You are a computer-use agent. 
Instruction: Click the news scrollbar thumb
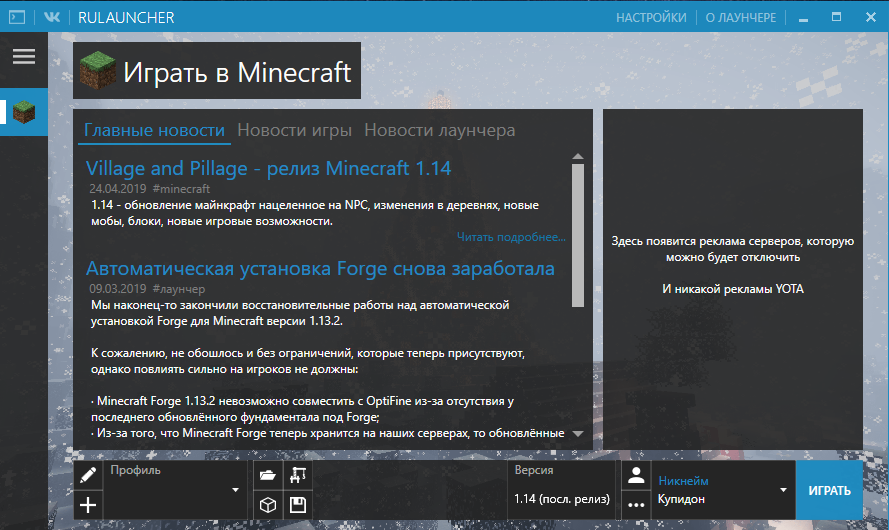click(x=578, y=235)
